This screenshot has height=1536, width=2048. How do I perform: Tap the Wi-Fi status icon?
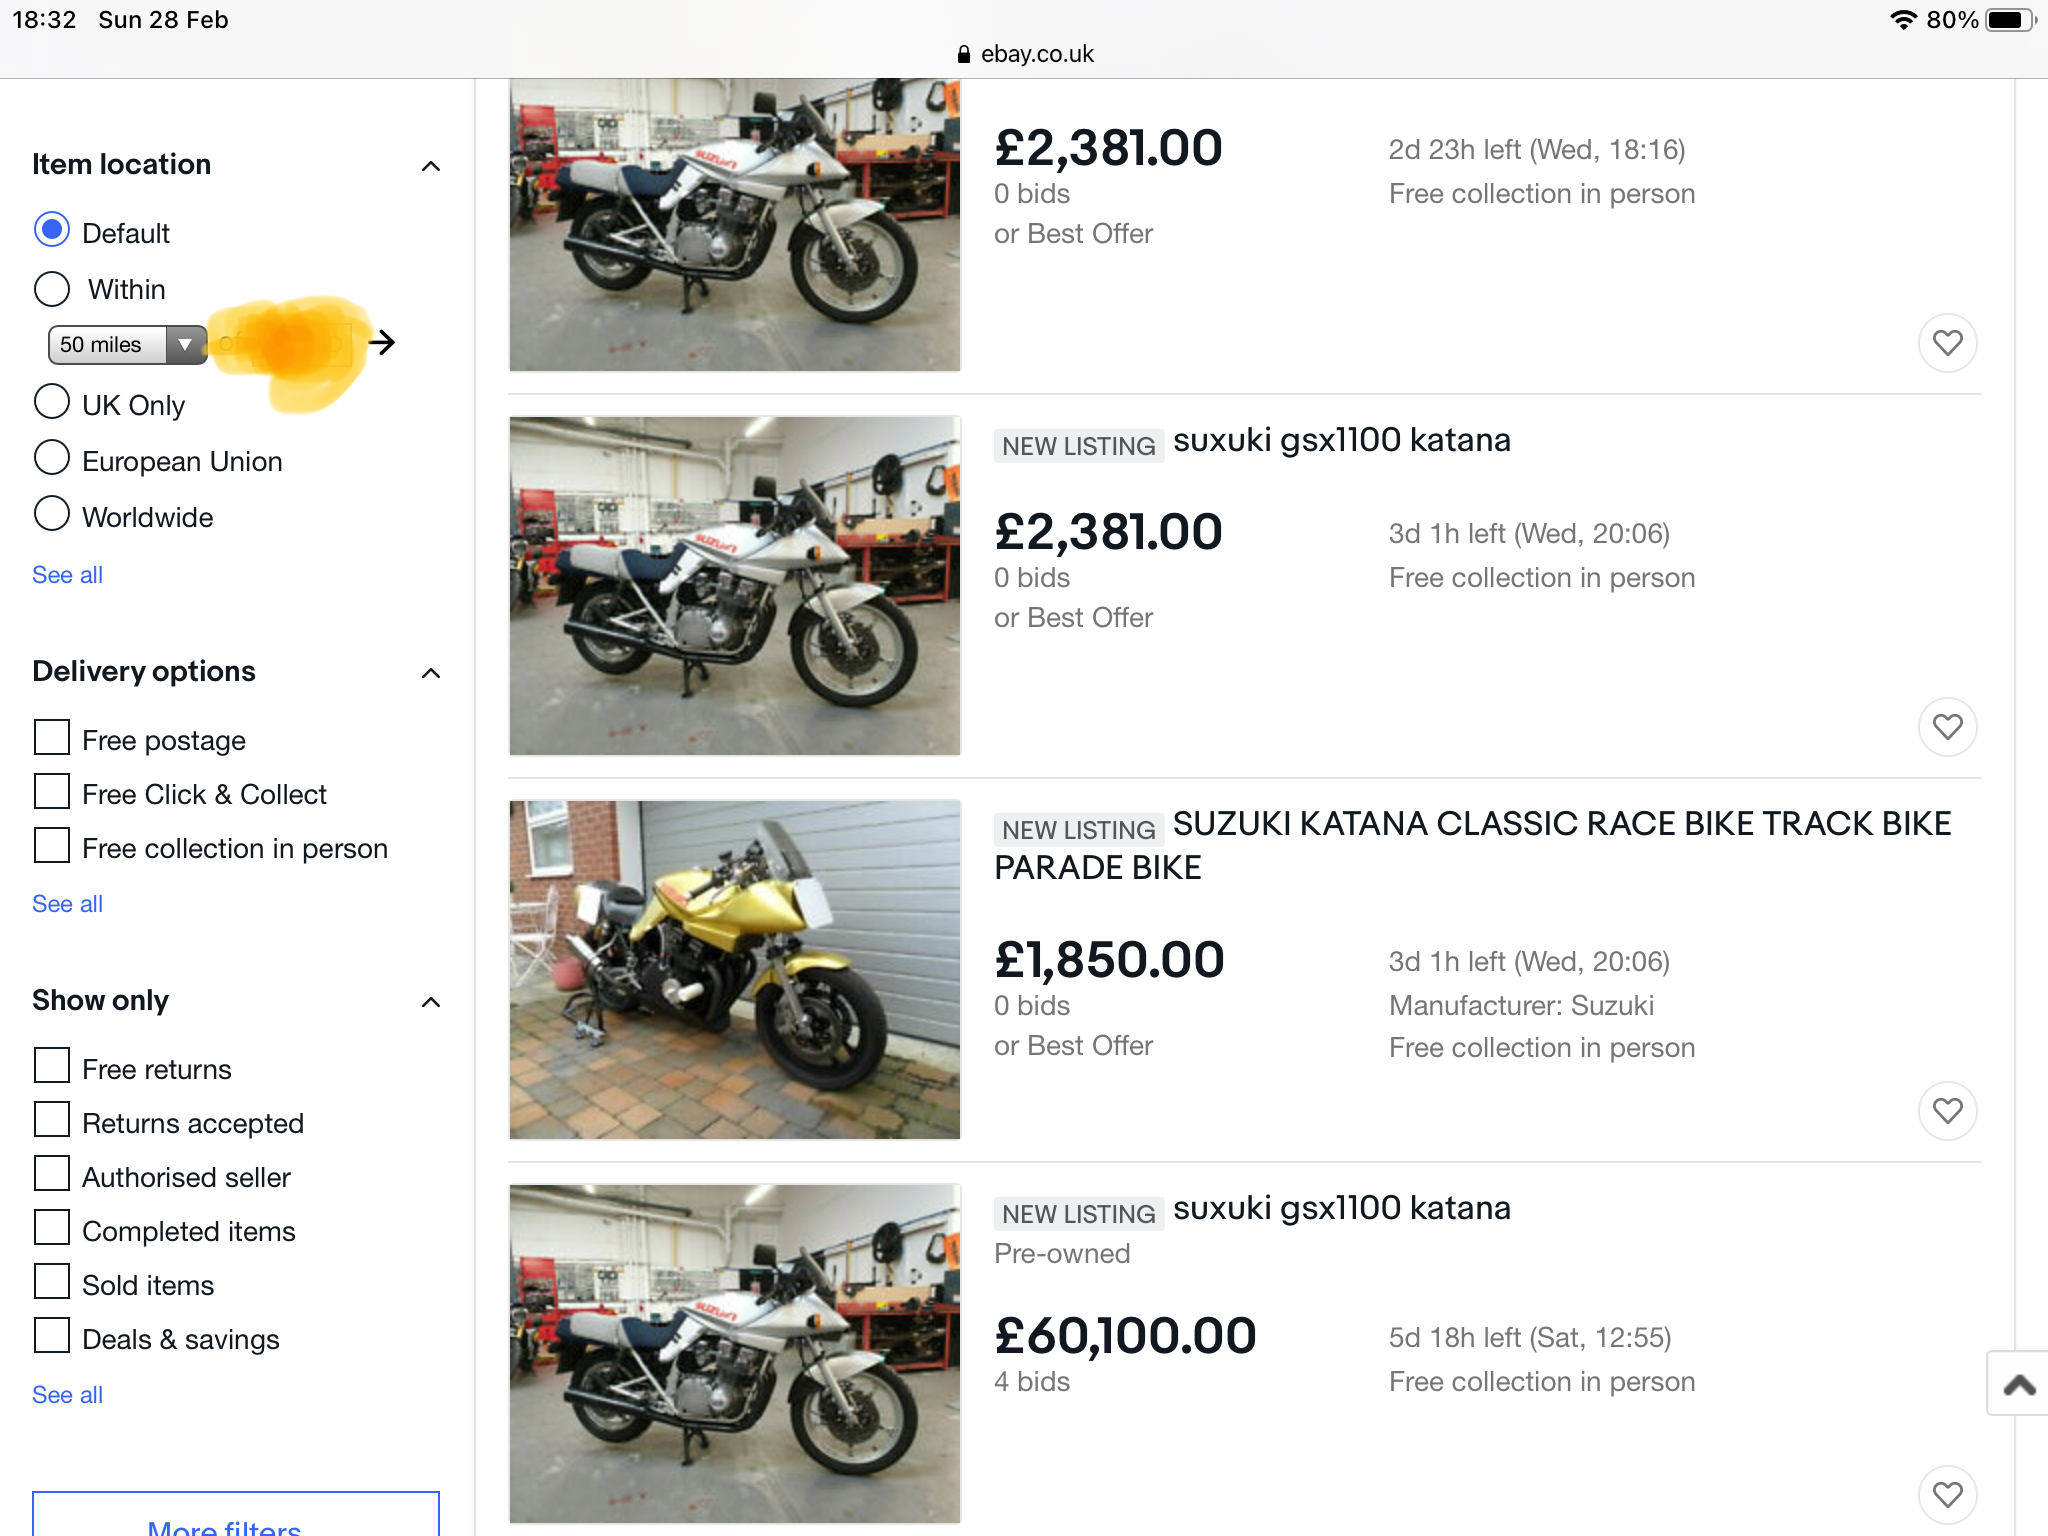(1903, 20)
